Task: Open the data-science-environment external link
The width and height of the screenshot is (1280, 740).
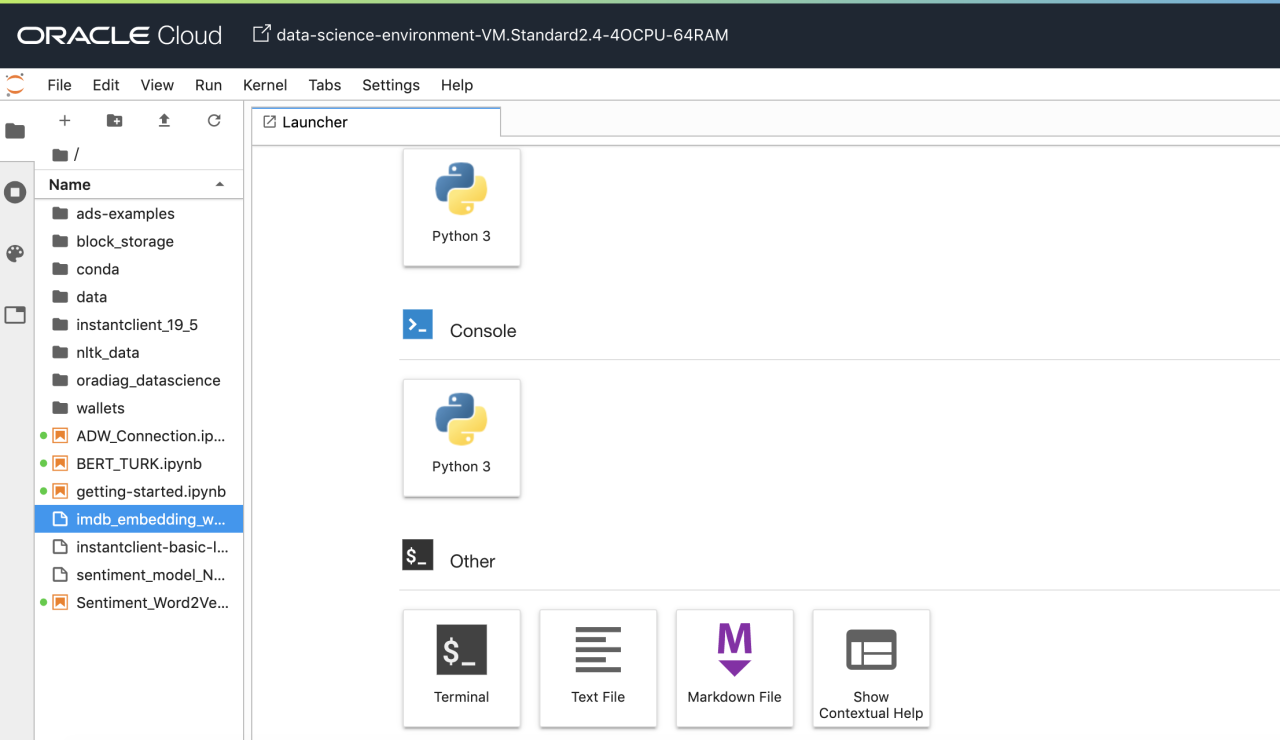Action: (490, 35)
